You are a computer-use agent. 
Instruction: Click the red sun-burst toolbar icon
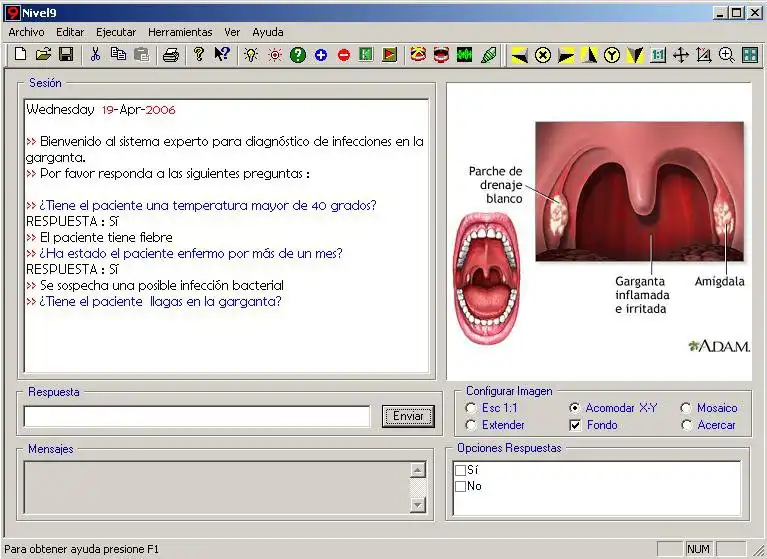[275, 55]
